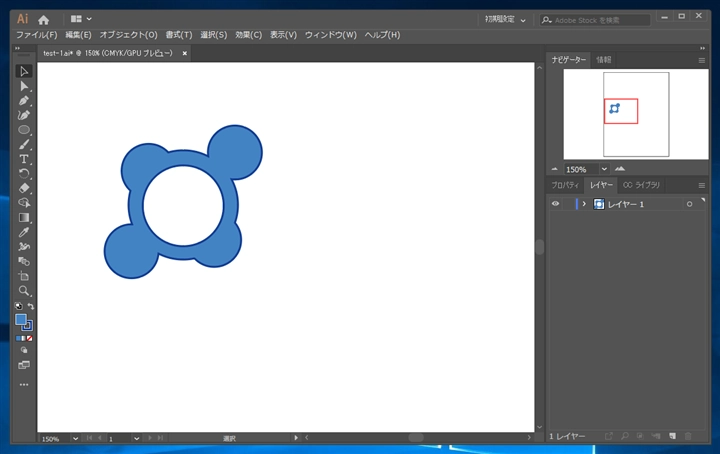The width and height of the screenshot is (720, 454).
Task: Close the test-1.ai document tab
Action: tap(185, 53)
